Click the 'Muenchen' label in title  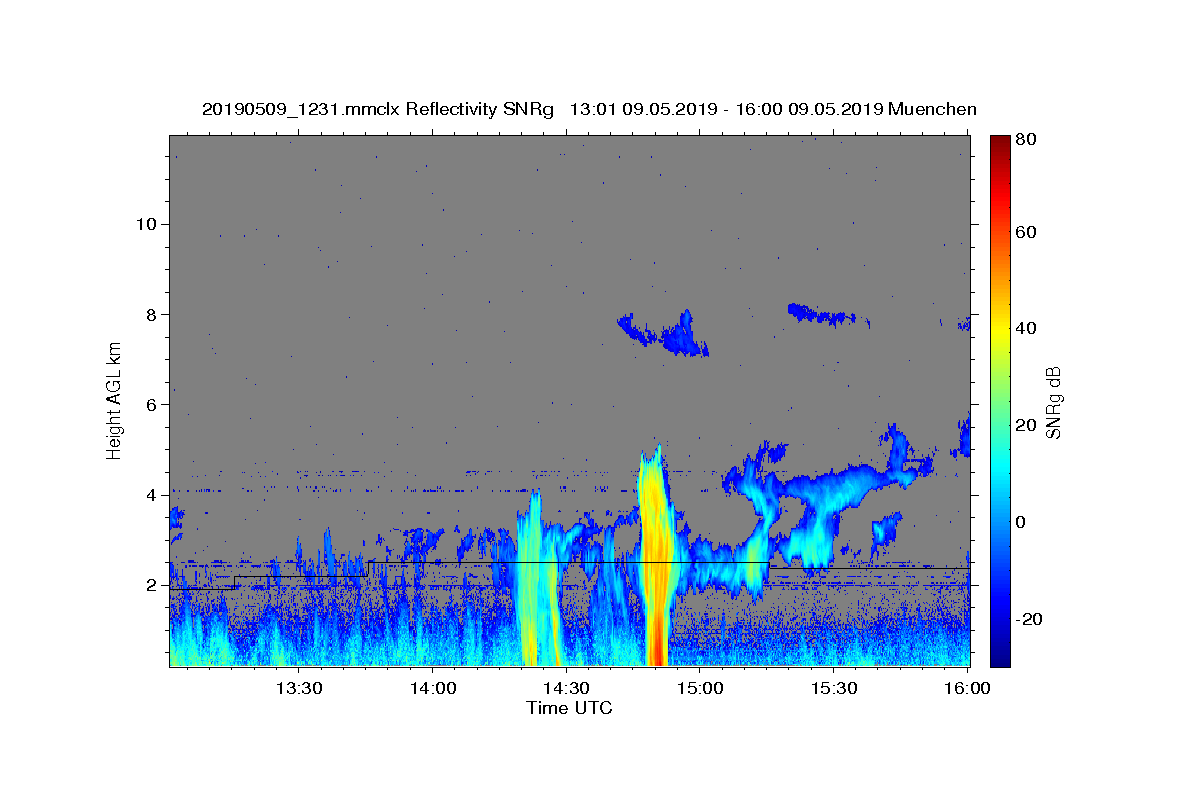932,109
